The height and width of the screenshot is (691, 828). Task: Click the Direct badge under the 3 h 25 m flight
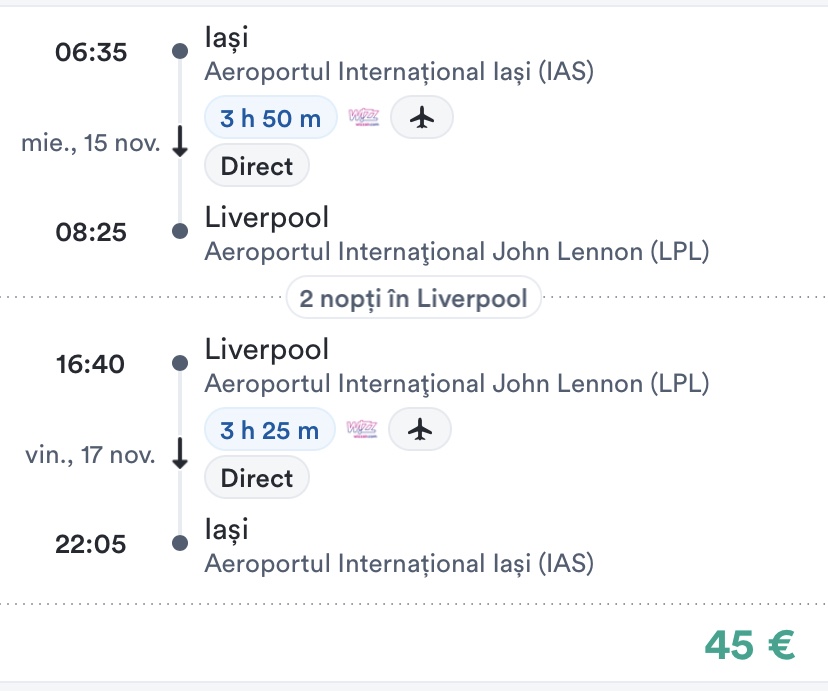[x=257, y=478]
